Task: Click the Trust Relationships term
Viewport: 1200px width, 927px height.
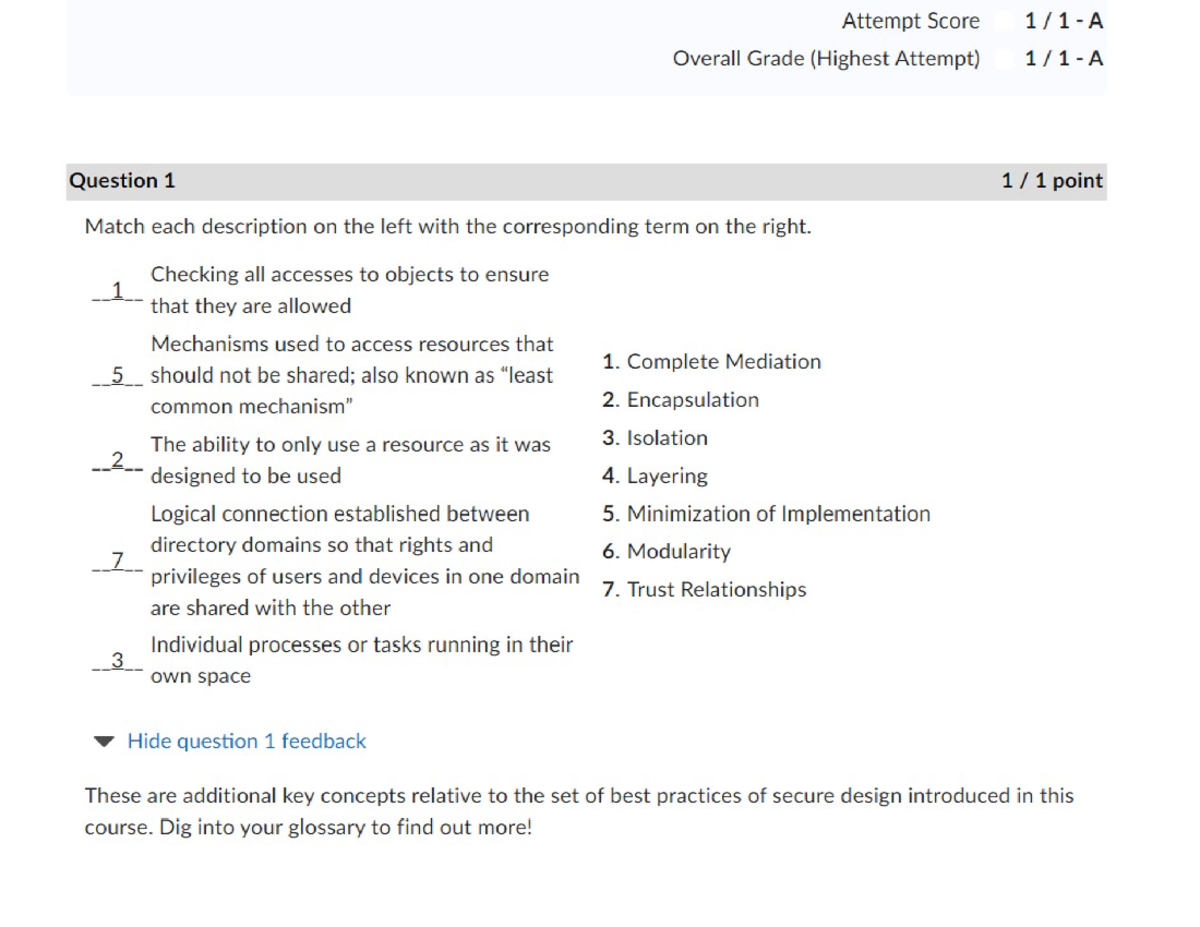Action: [706, 590]
